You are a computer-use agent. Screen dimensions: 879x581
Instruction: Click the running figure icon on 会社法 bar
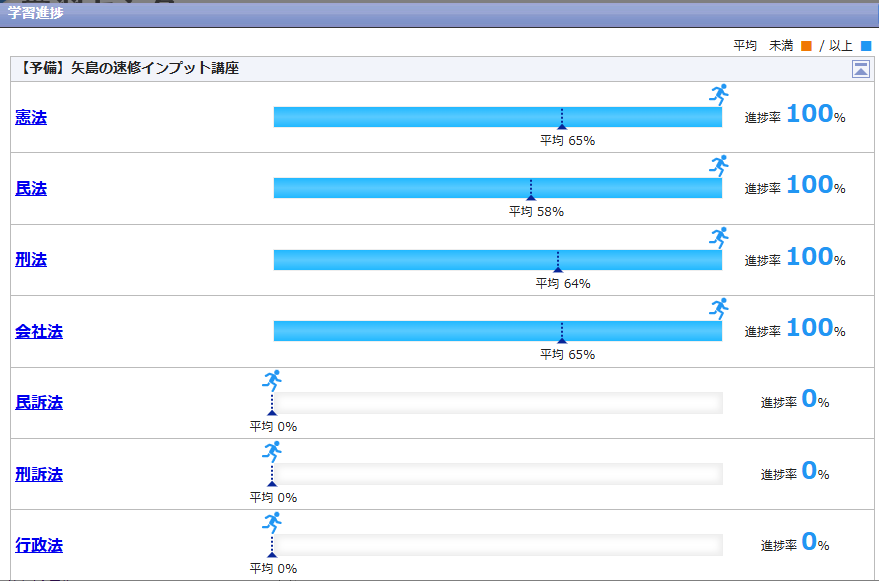click(x=719, y=309)
